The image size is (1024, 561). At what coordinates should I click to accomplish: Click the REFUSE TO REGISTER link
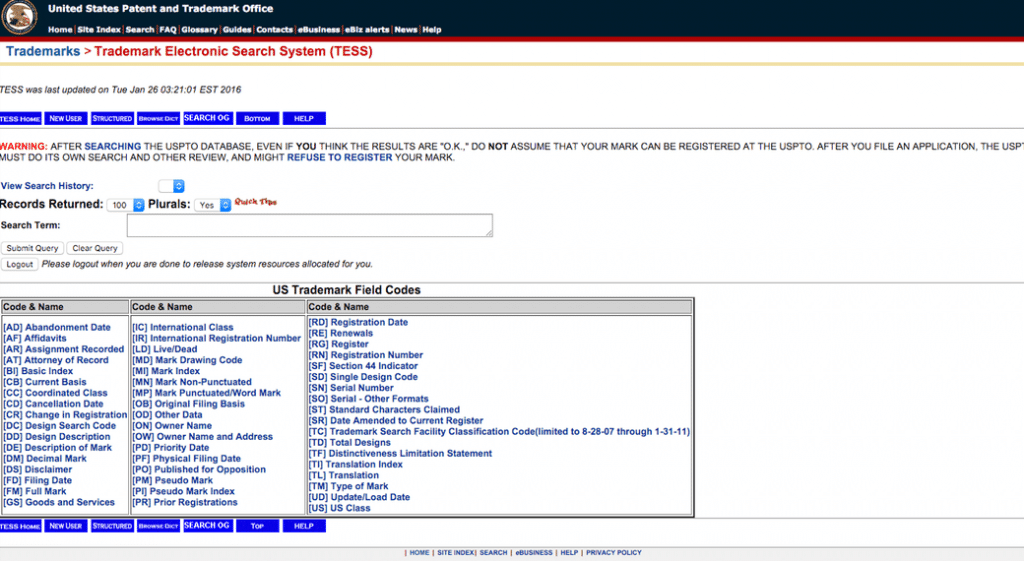point(340,157)
